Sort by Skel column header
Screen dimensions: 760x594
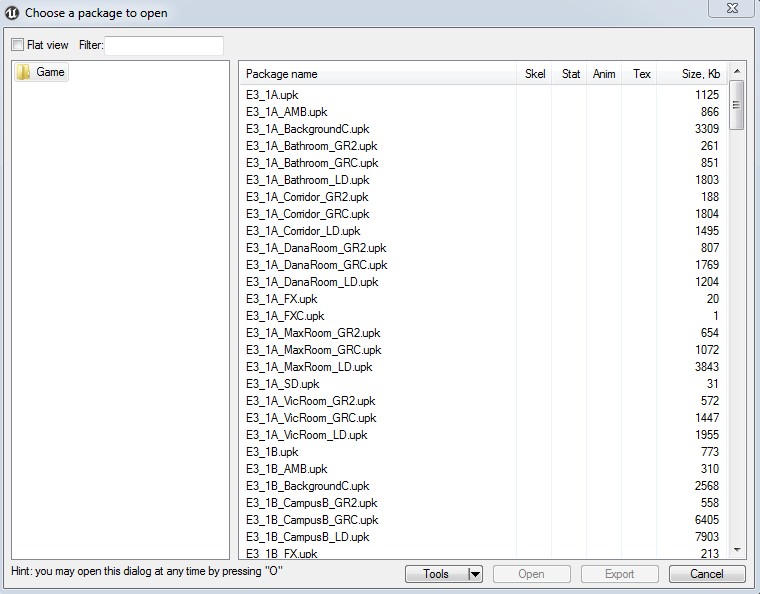(534, 74)
